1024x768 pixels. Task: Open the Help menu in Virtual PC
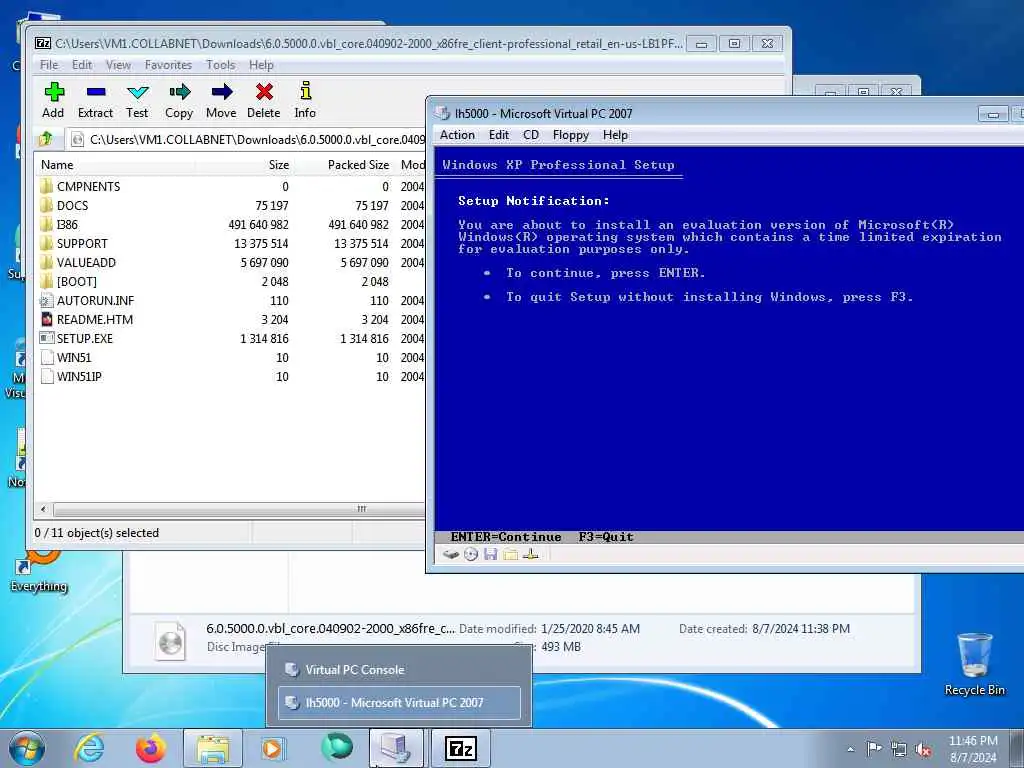click(615, 135)
